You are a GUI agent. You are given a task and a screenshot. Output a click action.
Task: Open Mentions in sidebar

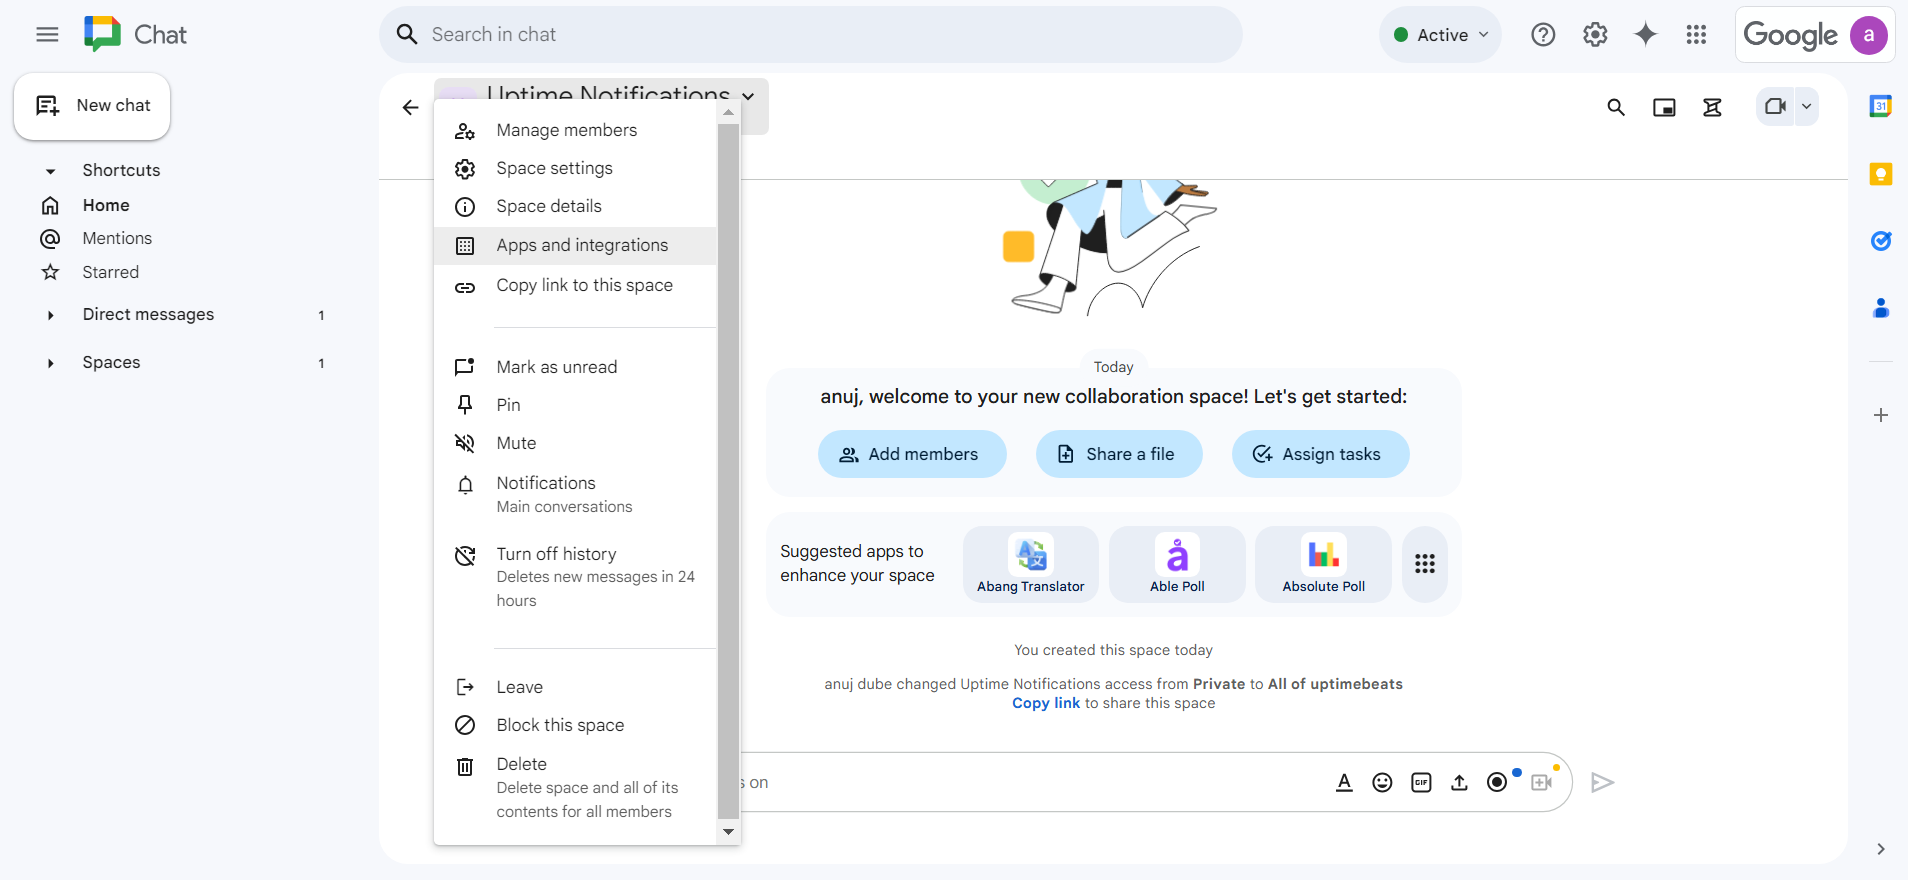pos(116,238)
